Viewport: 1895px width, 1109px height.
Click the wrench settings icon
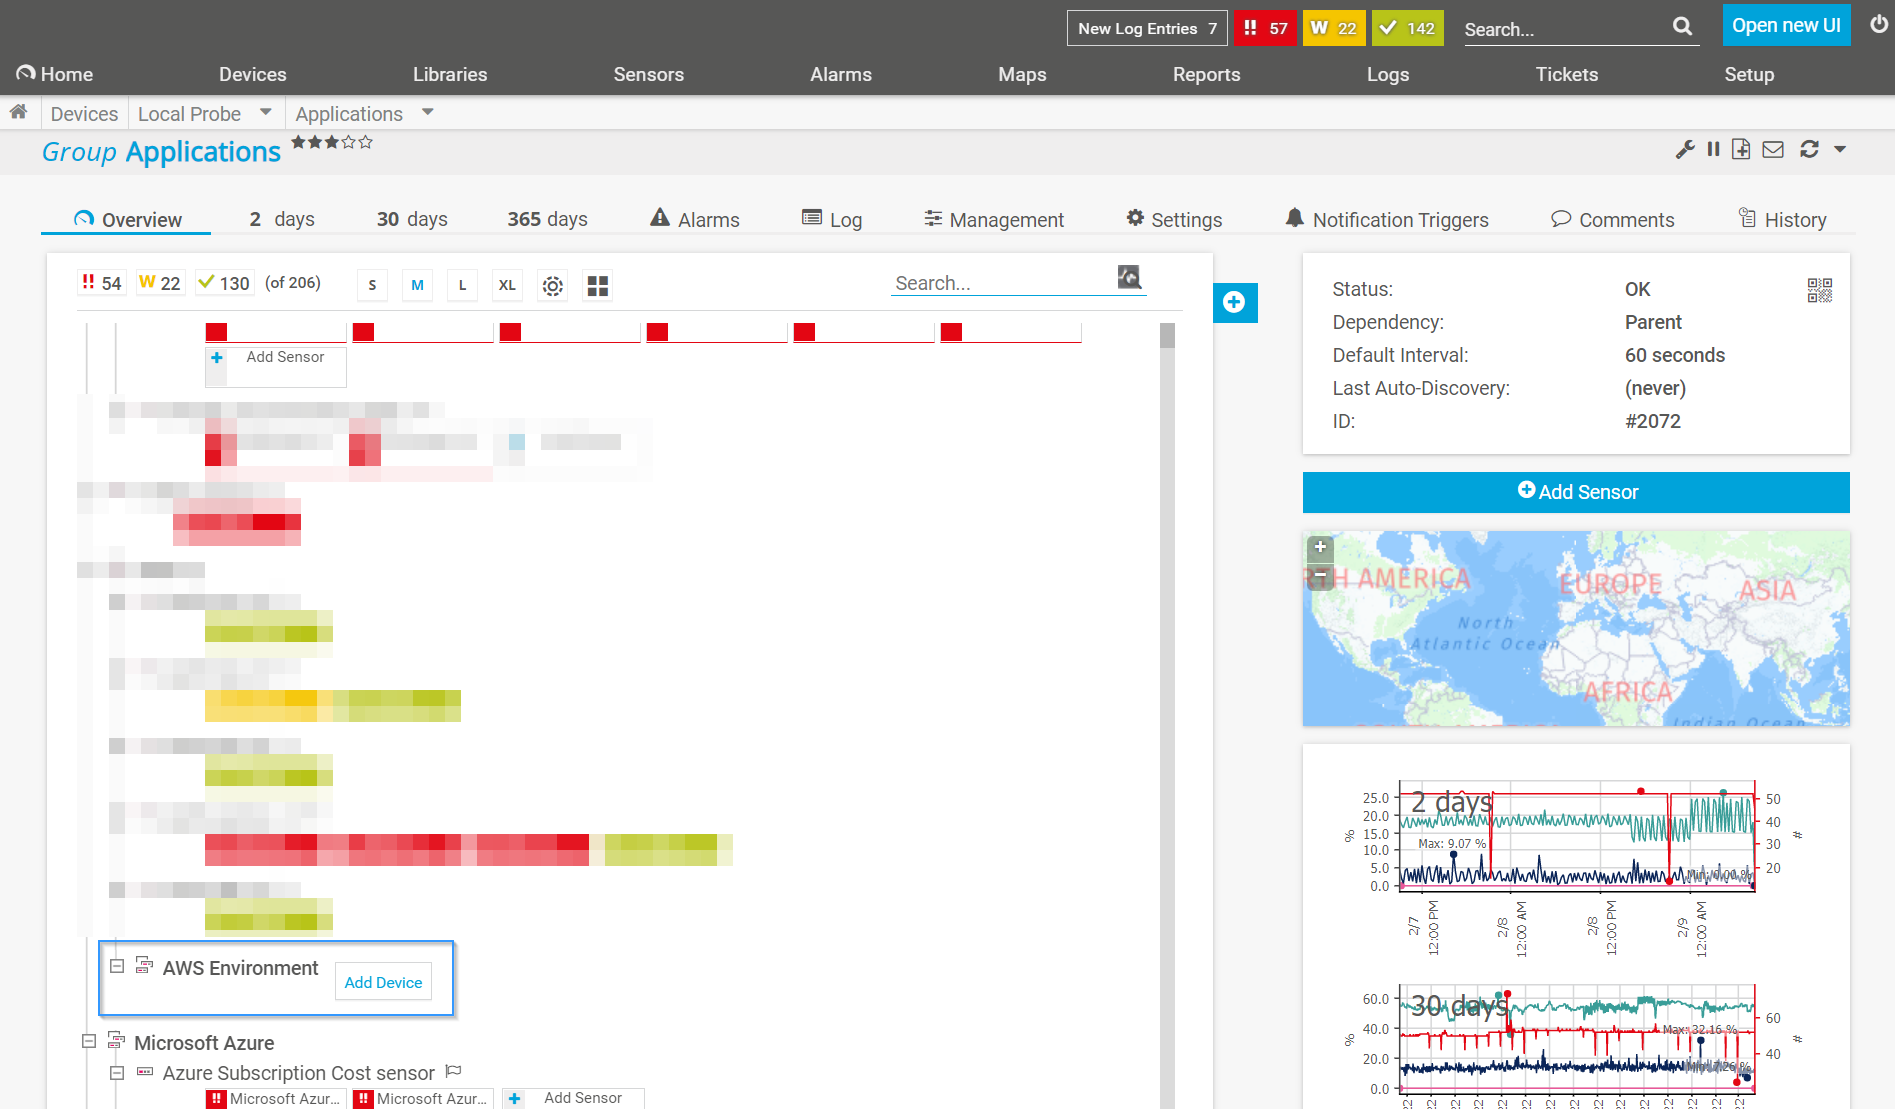(1685, 149)
